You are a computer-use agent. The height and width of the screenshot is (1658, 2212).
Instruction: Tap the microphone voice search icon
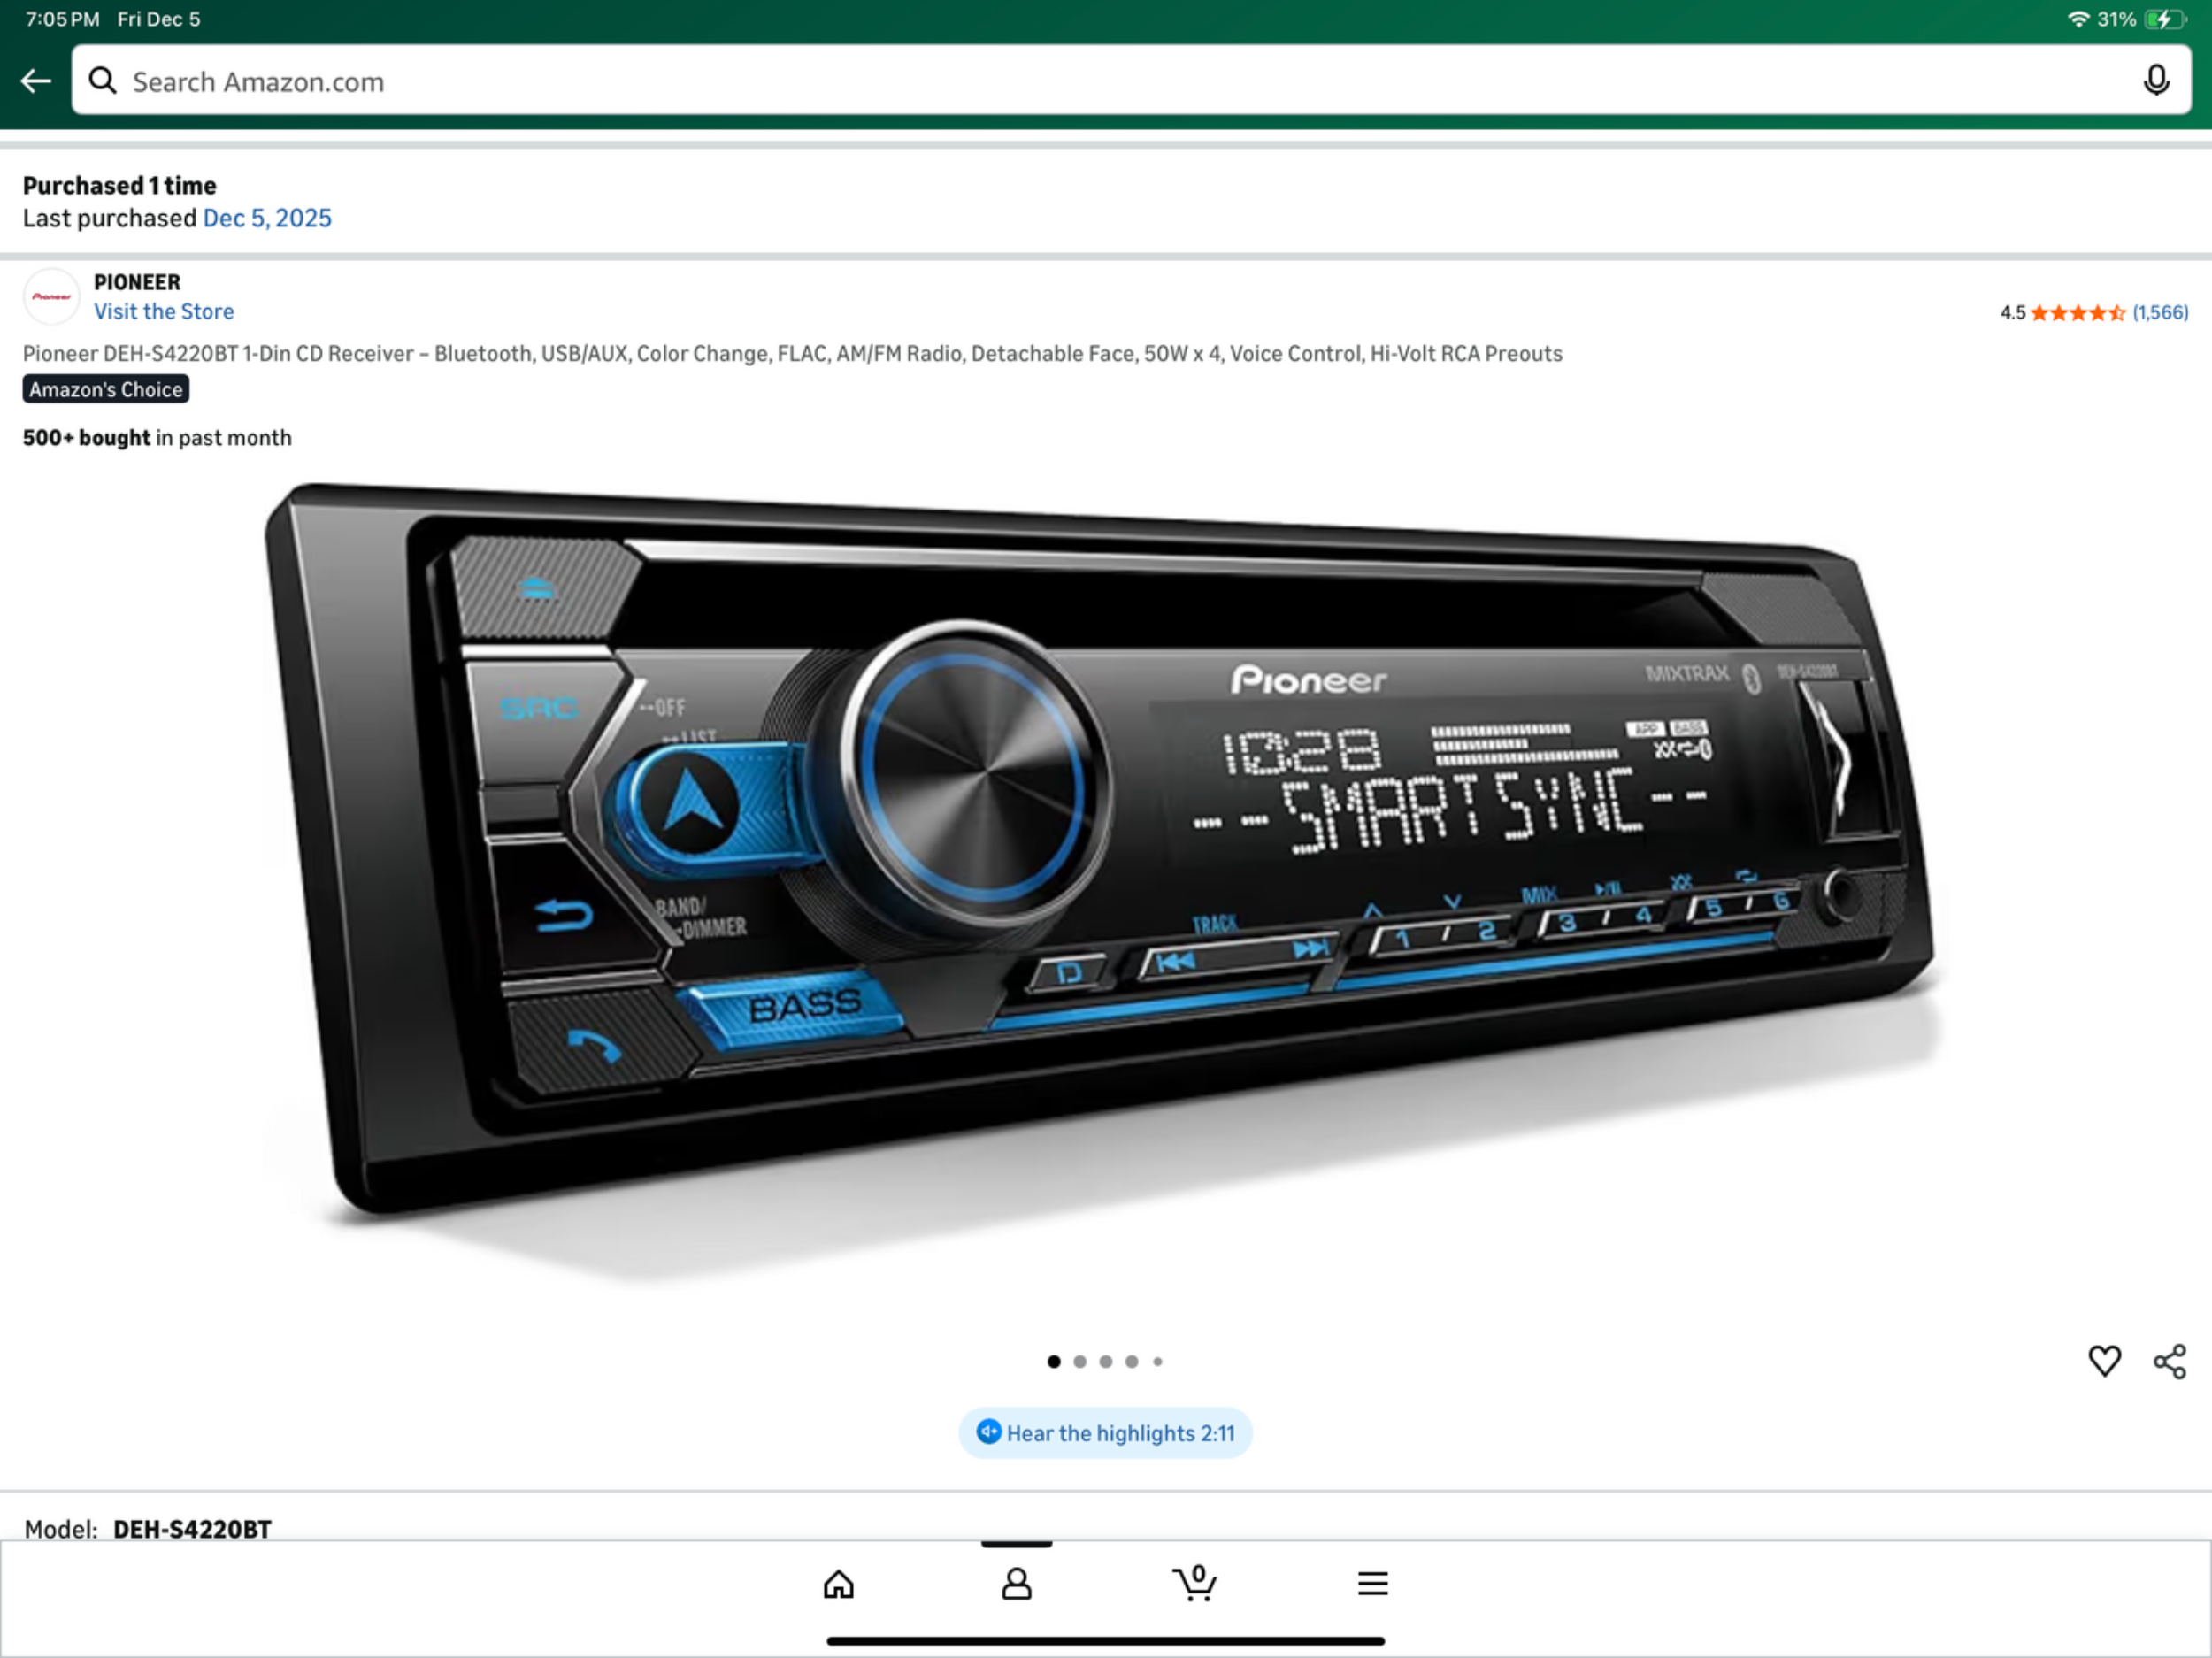pos(2156,81)
